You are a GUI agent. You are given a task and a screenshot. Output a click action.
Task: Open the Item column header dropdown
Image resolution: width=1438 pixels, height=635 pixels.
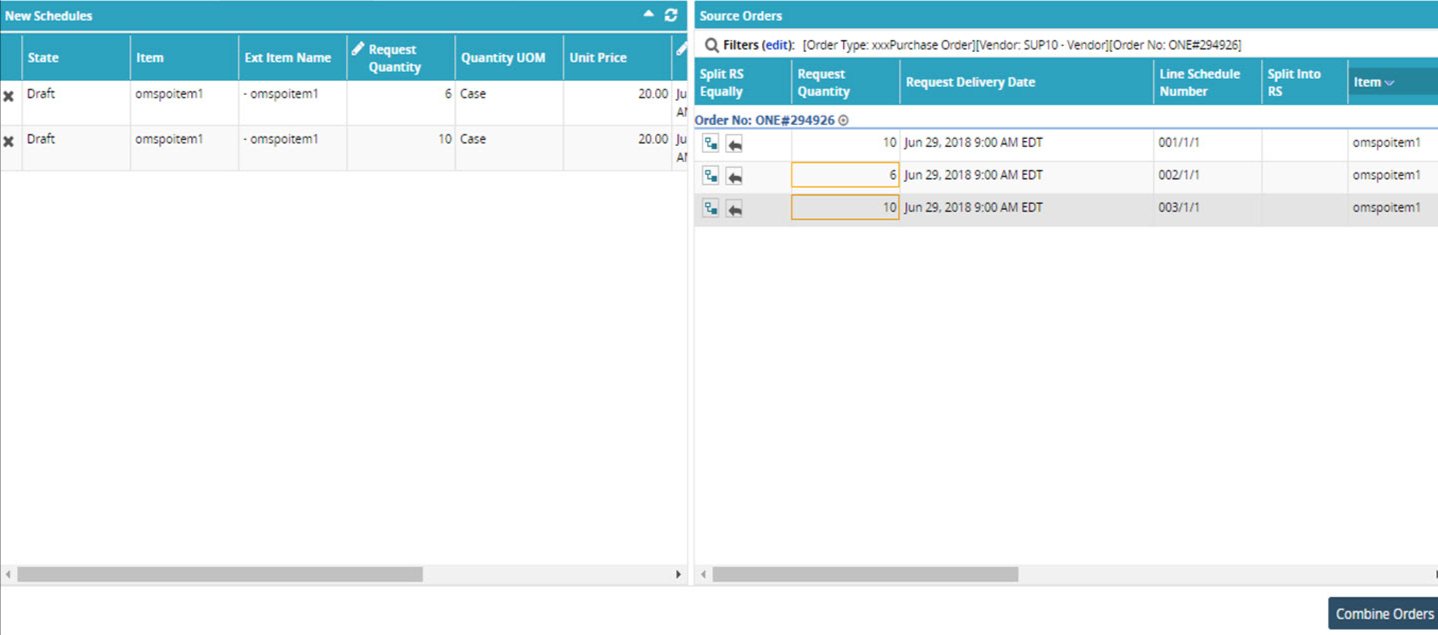[1389, 83]
